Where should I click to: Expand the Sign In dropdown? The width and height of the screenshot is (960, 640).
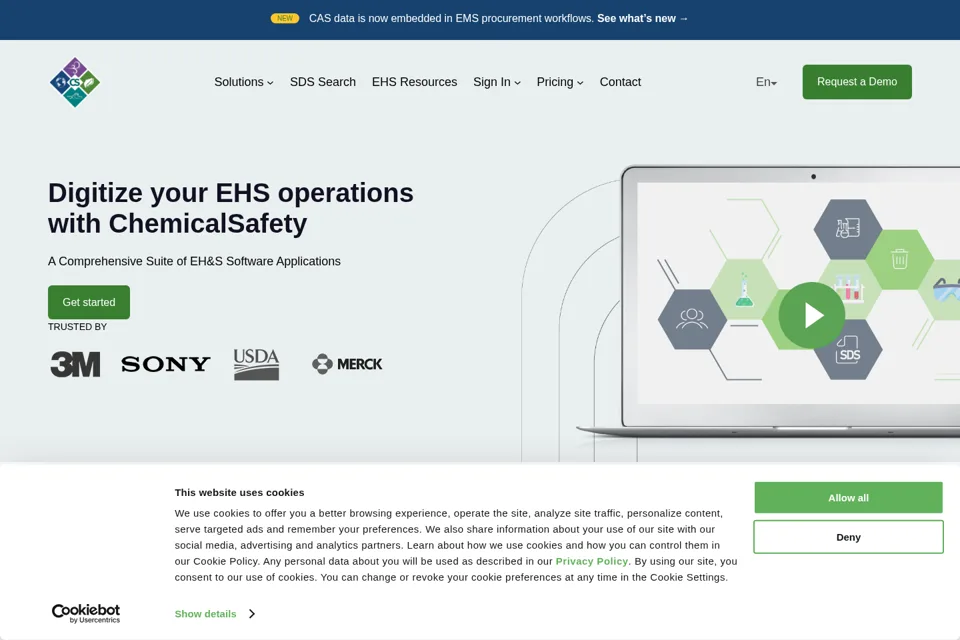[x=497, y=82]
